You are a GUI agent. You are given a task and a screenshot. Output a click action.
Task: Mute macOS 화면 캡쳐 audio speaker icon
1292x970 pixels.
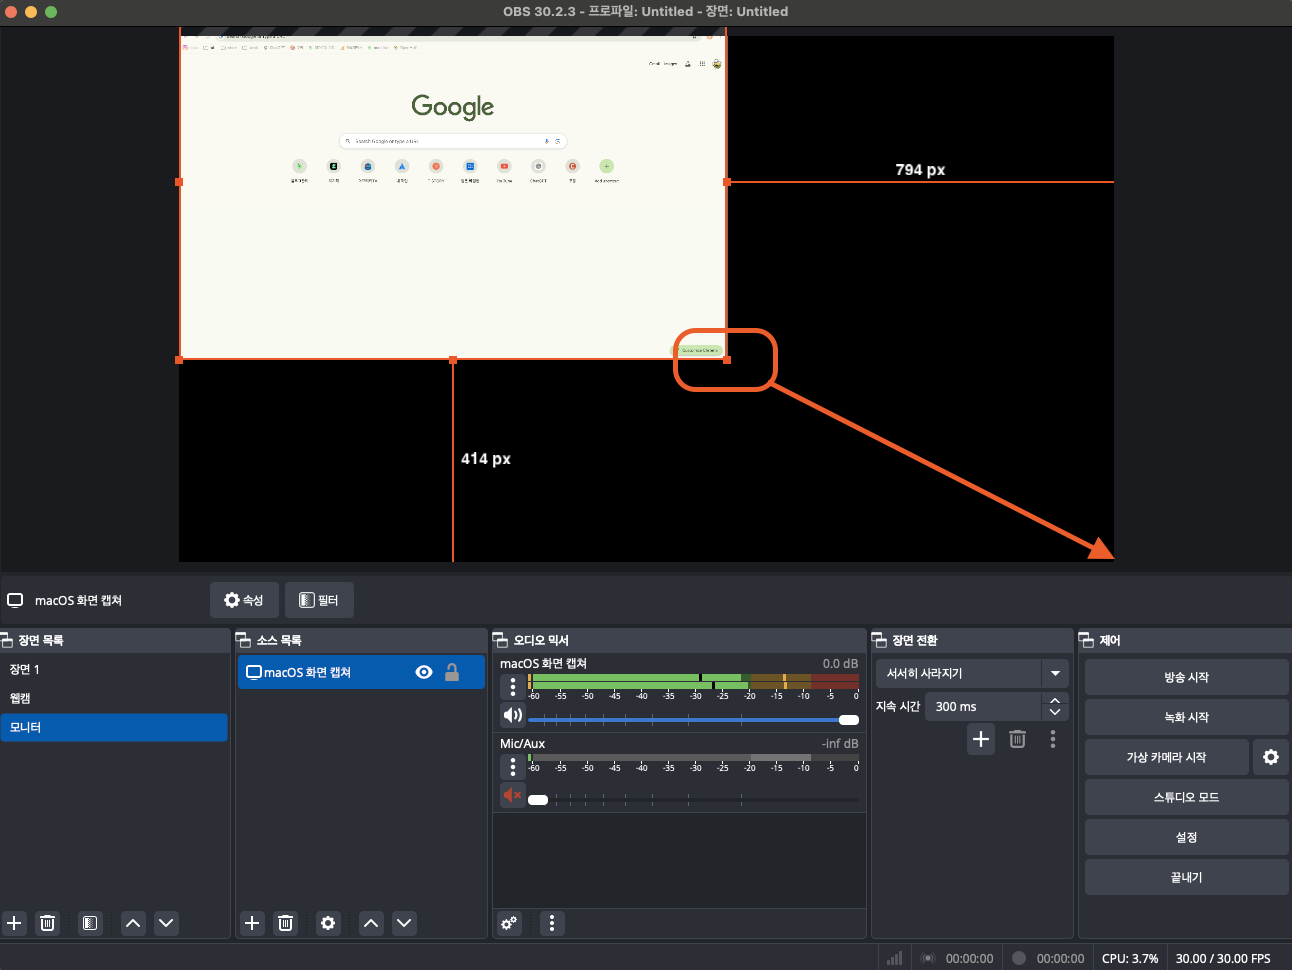tap(513, 715)
